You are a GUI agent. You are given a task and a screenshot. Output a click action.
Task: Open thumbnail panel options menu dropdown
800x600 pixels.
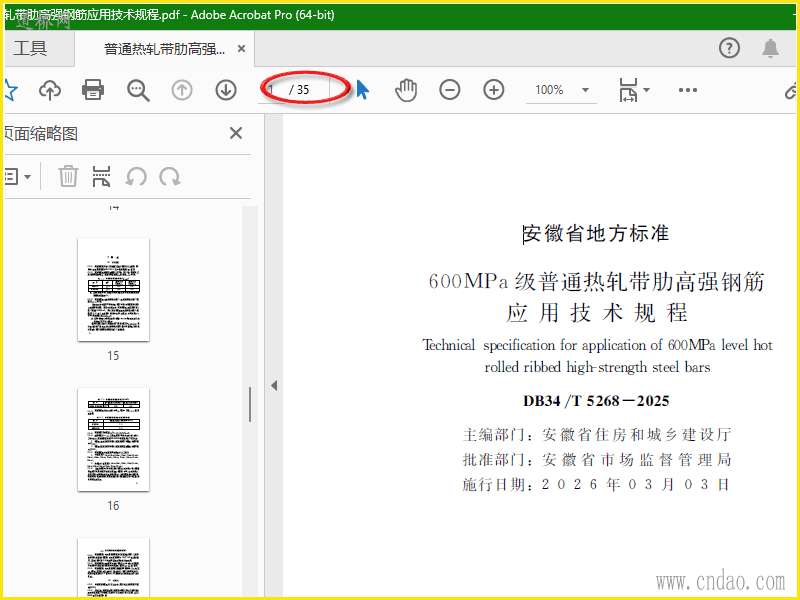coord(17,177)
